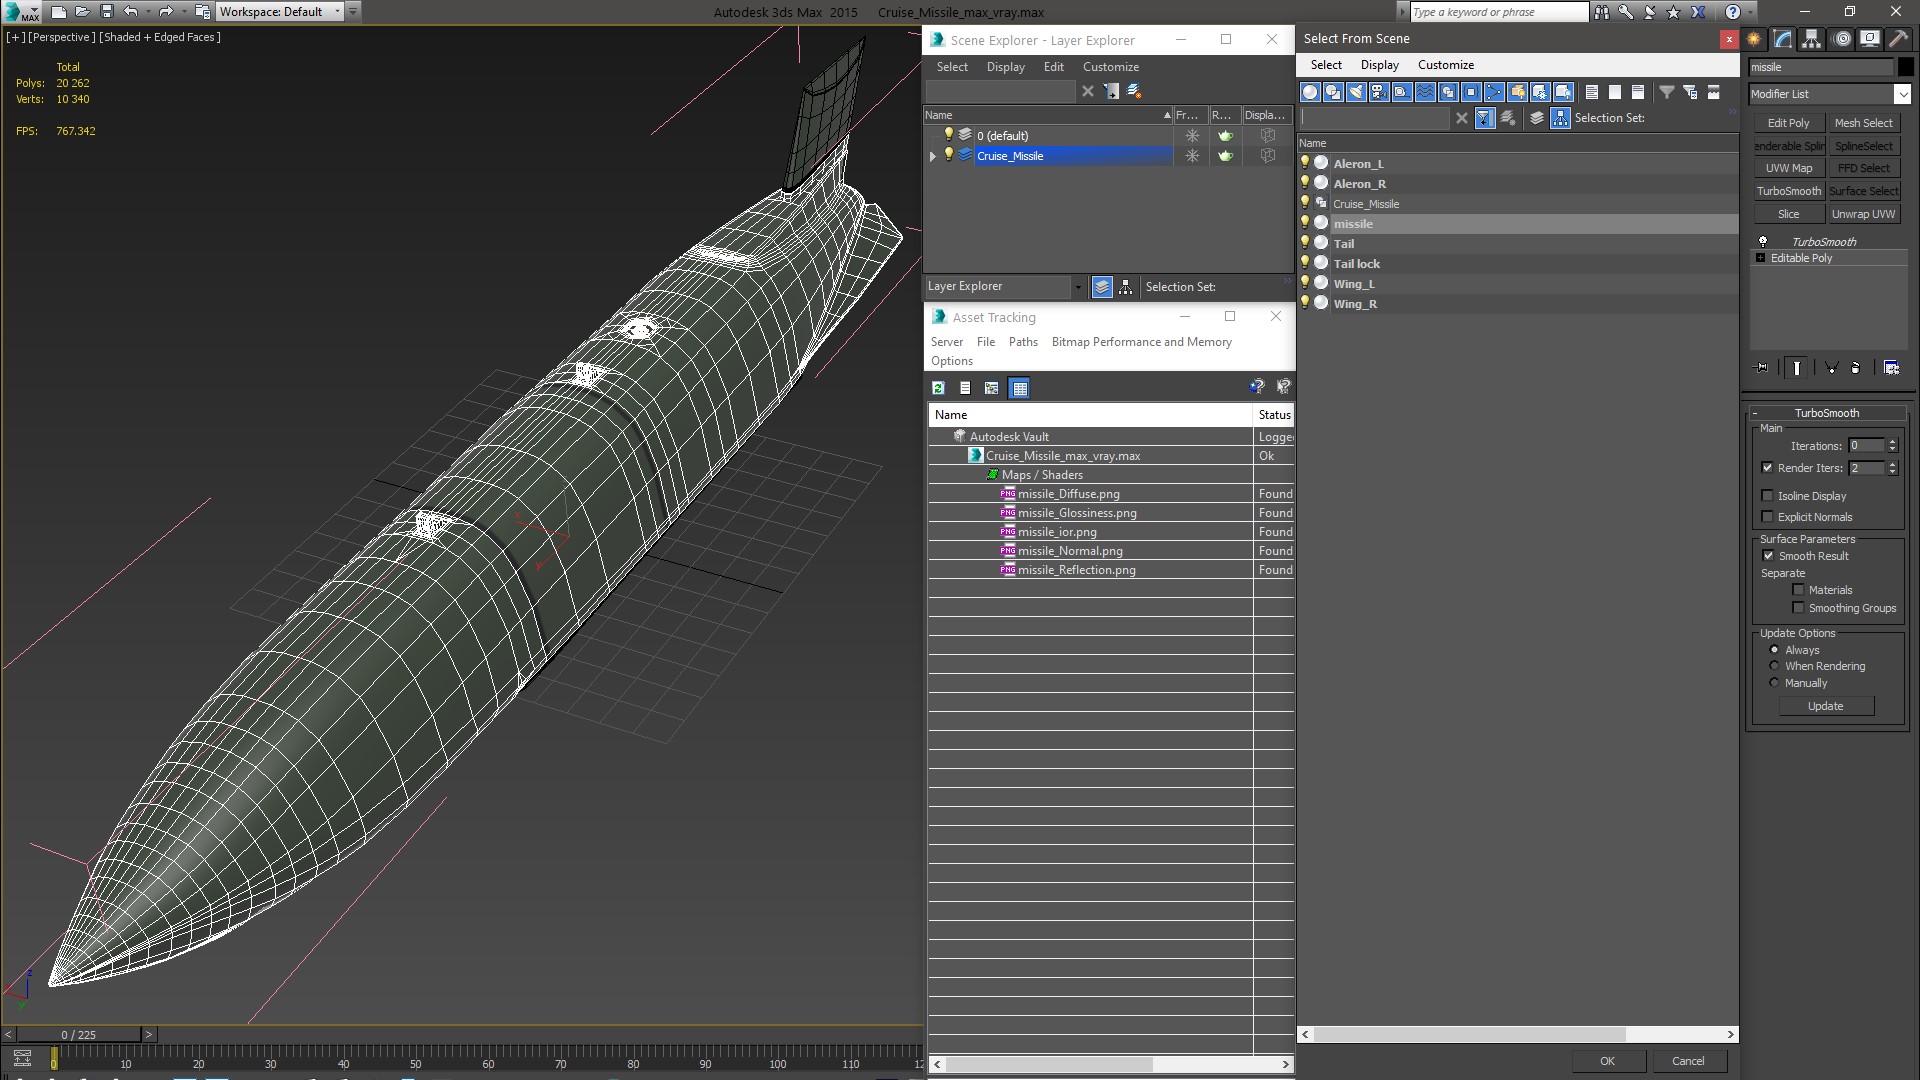The width and height of the screenshot is (1920, 1080).
Task: Enable Explicit Normals checkbox
Action: tap(1768, 516)
